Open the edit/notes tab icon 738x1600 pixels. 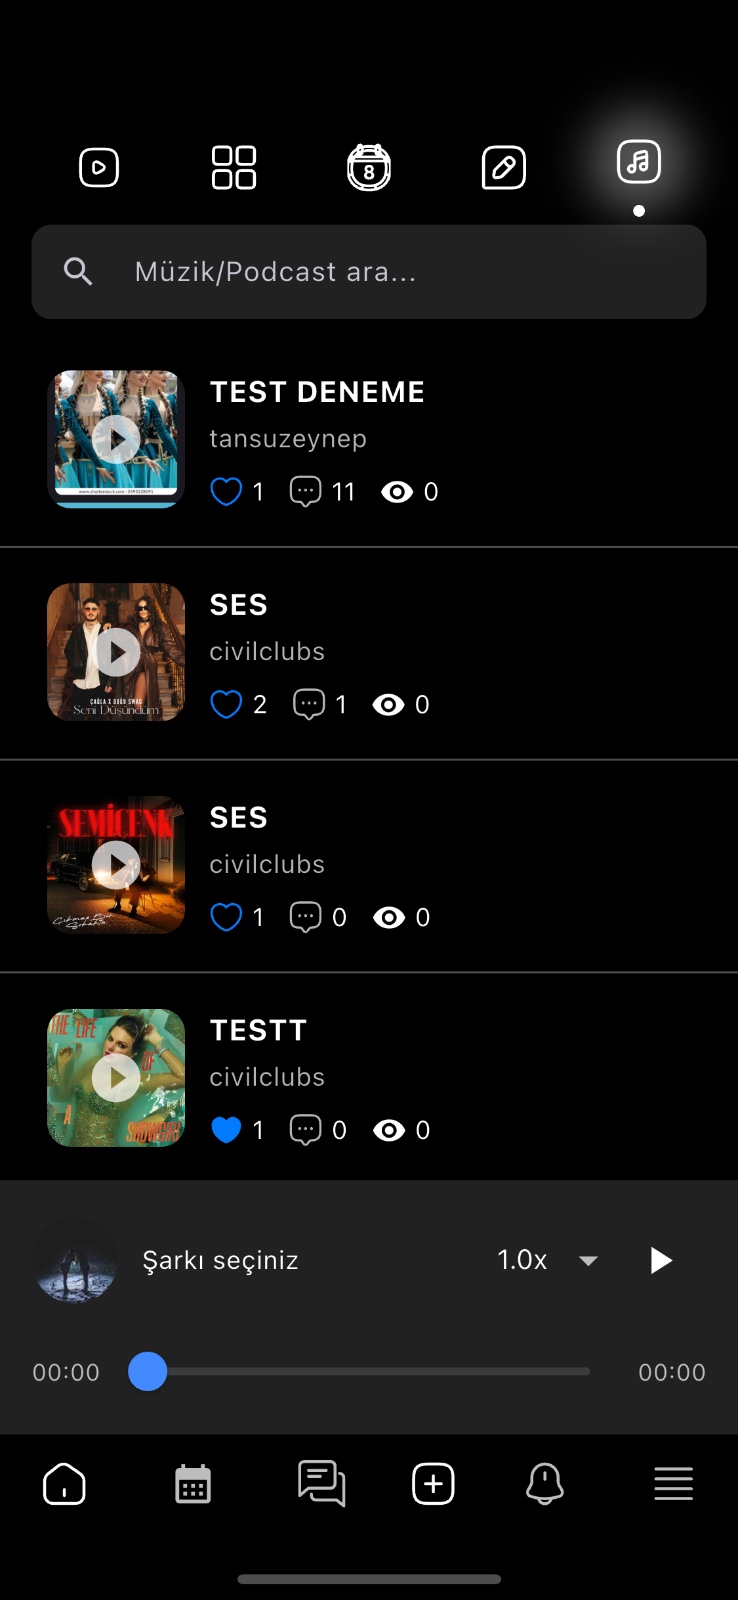[x=504, y=167]
